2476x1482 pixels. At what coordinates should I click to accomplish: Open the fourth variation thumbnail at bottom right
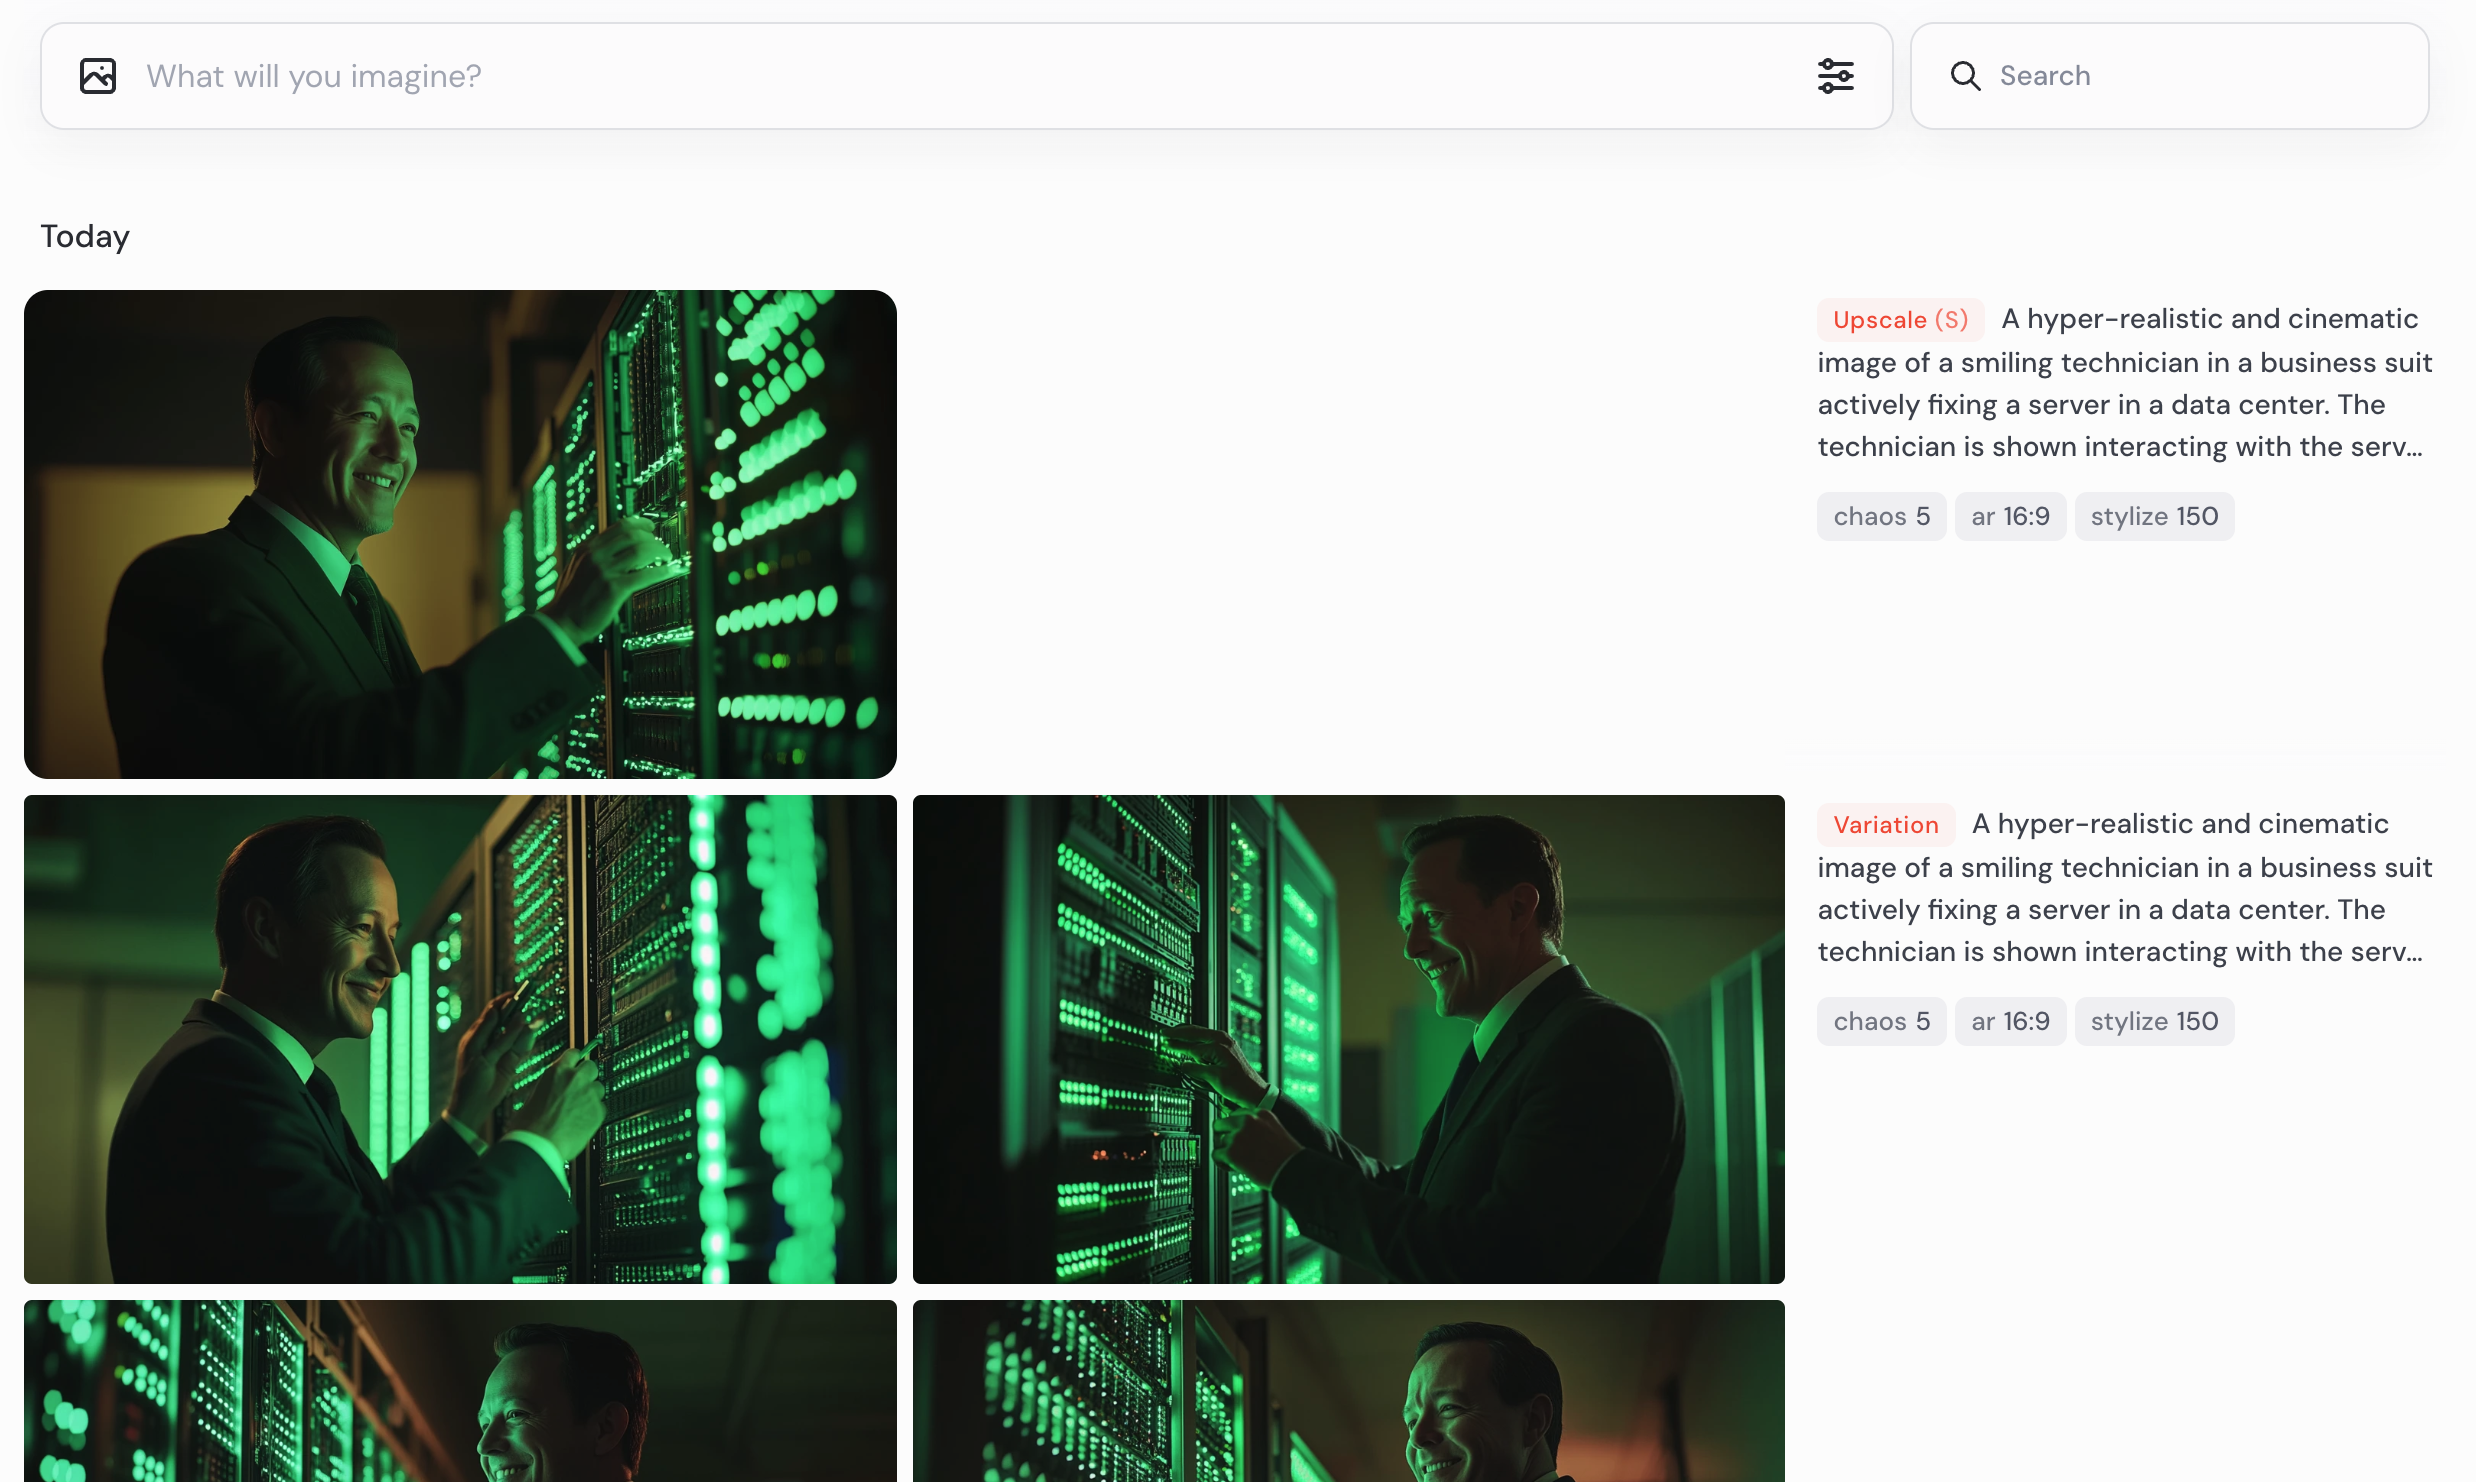pos(1348,1390)
